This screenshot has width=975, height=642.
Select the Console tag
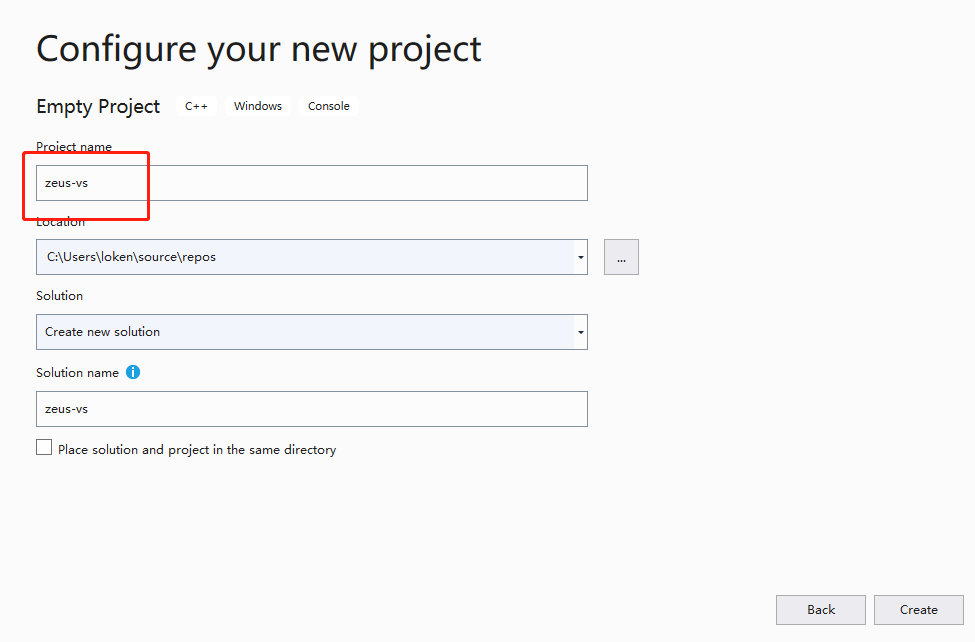(x=328, y=106)
